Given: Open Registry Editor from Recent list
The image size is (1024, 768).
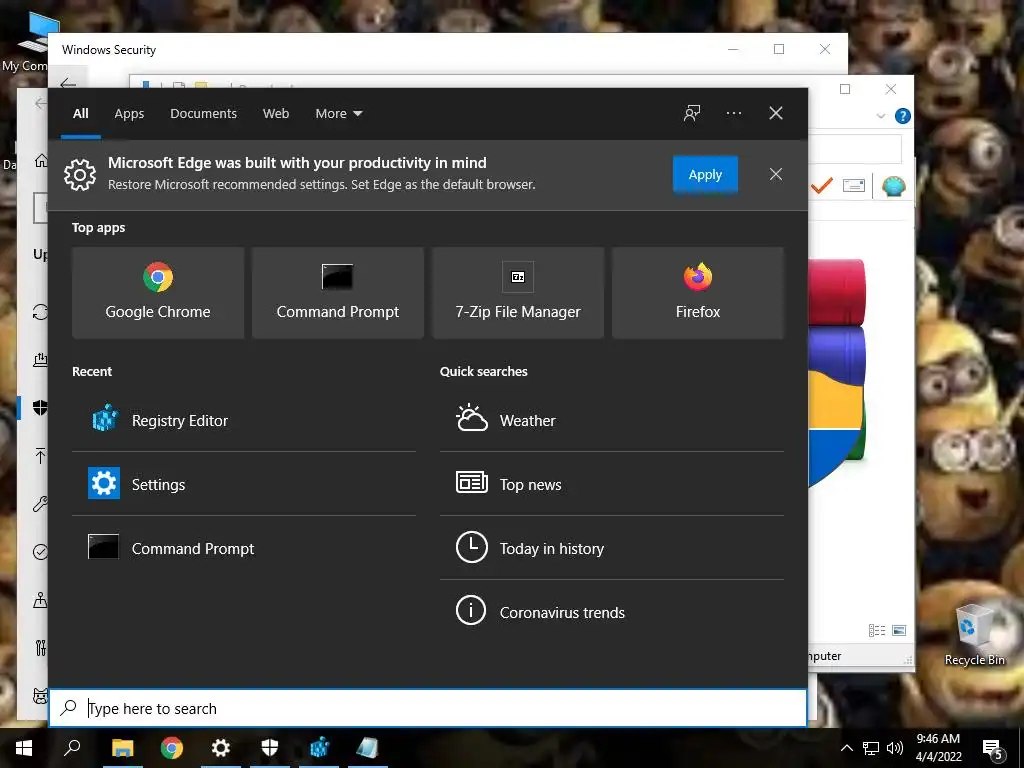Looking at the screenshot, I should pyautogui.click(x=244, y=420).
